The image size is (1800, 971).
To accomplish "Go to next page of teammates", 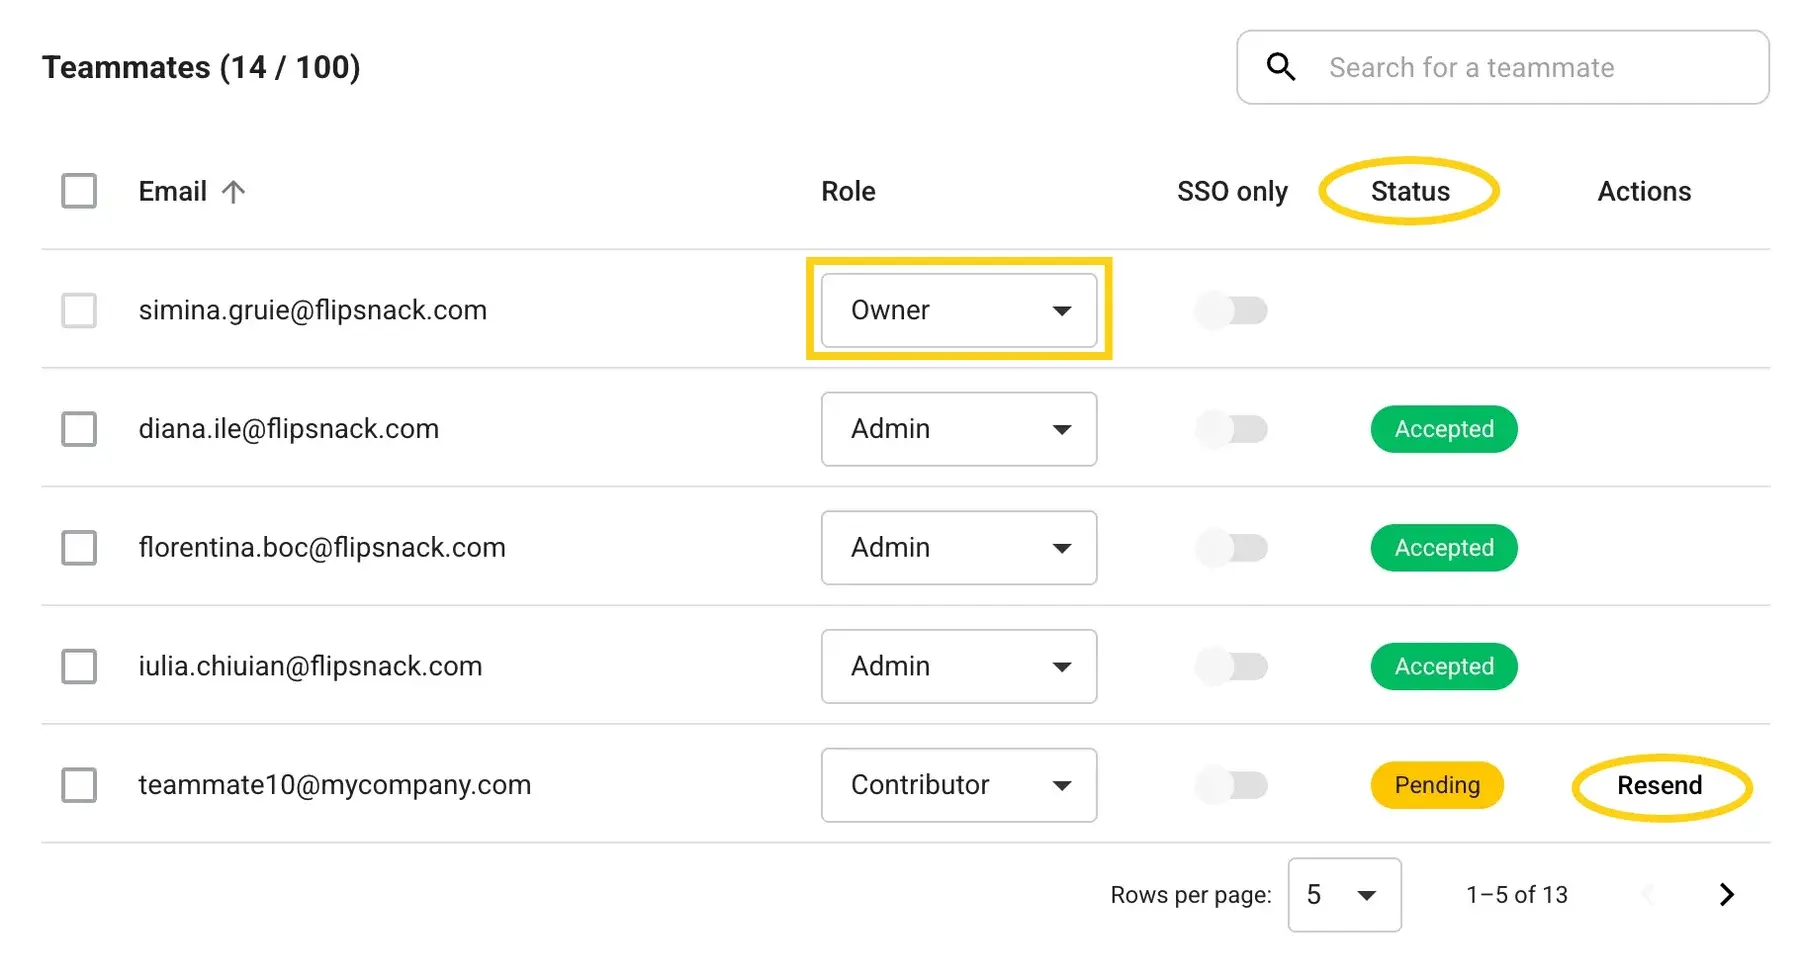I will (x=1726, y=894).
